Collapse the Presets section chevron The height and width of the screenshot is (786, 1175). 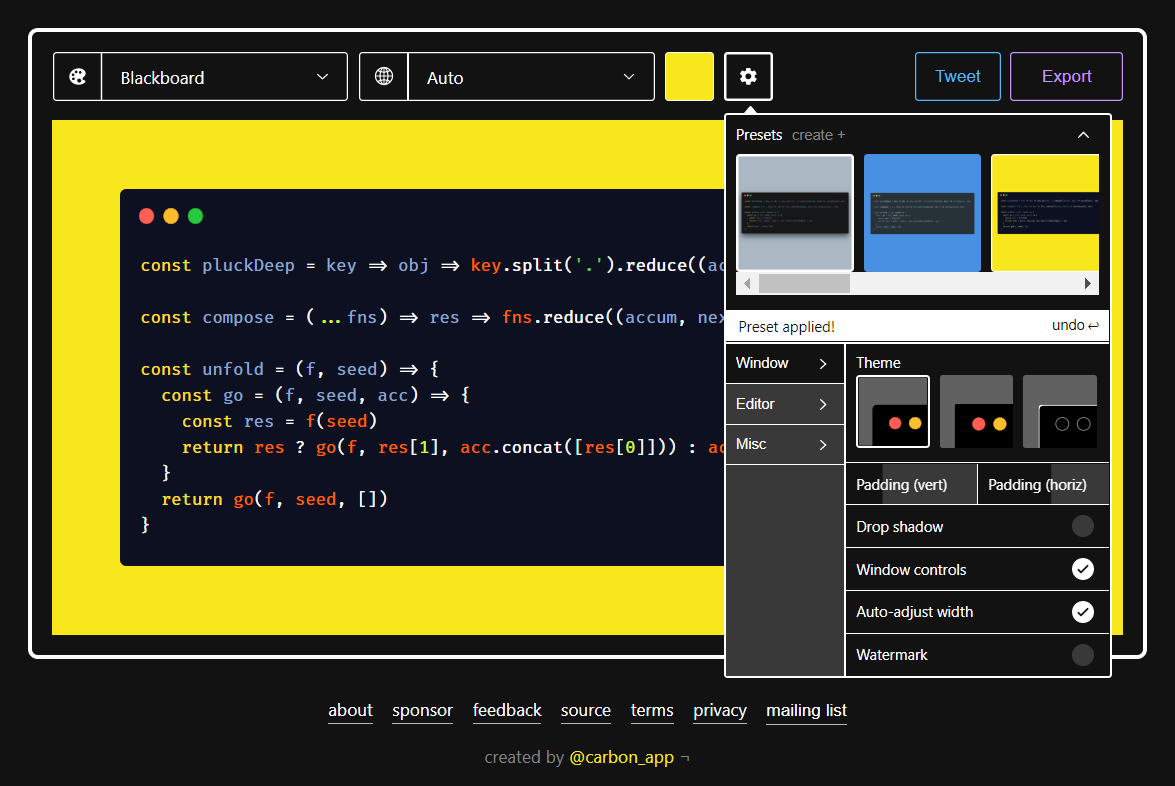click(1083, 135)
